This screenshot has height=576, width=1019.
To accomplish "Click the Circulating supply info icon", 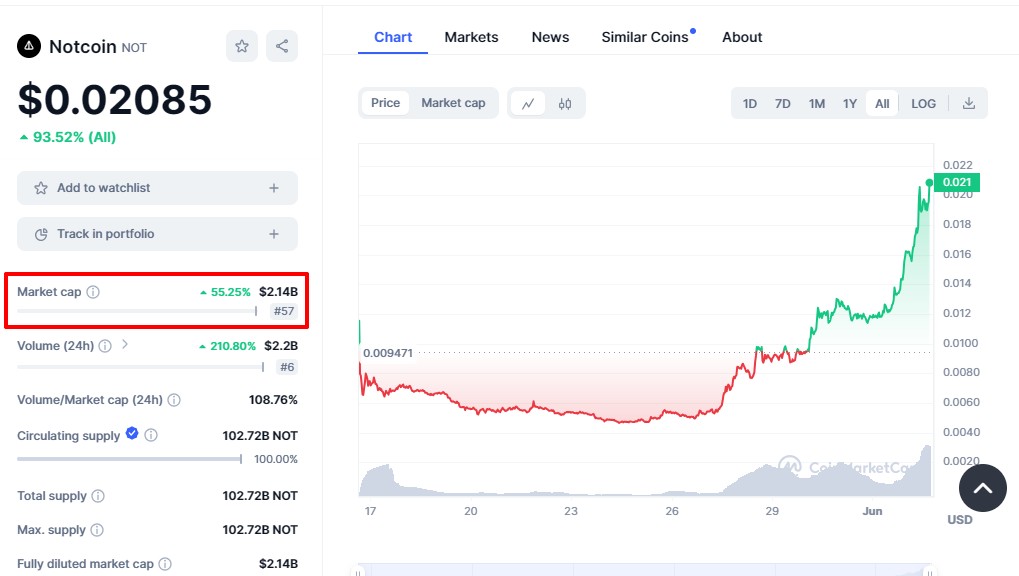I will 151,435.
